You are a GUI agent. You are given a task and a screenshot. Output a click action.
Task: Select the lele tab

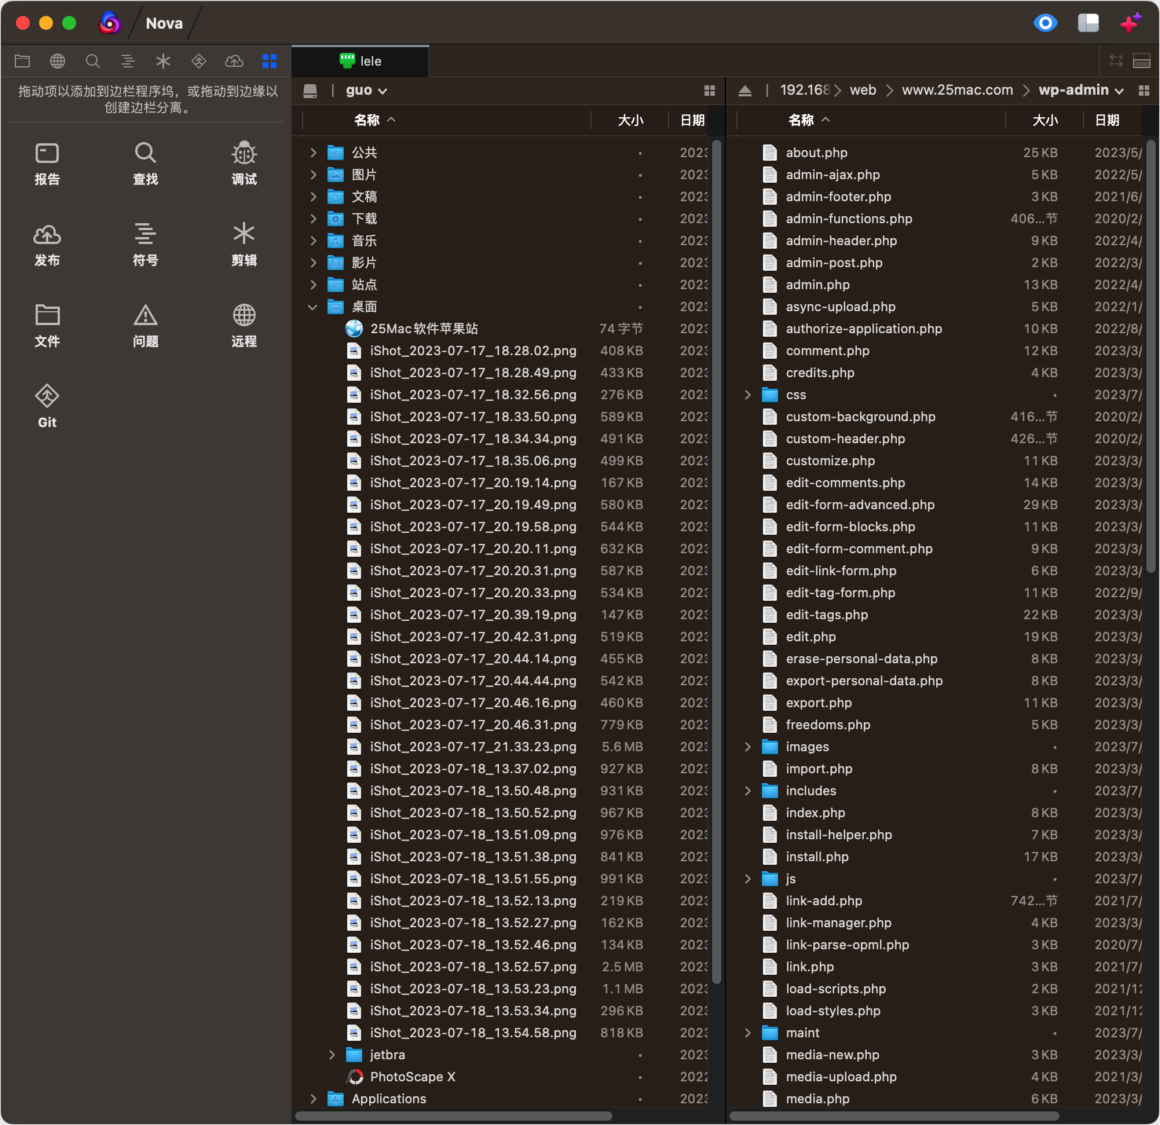click(360, 61)
